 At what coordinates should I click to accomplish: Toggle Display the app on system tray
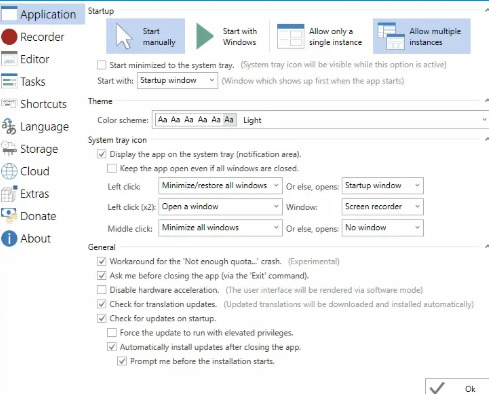[x=102, y=154]
